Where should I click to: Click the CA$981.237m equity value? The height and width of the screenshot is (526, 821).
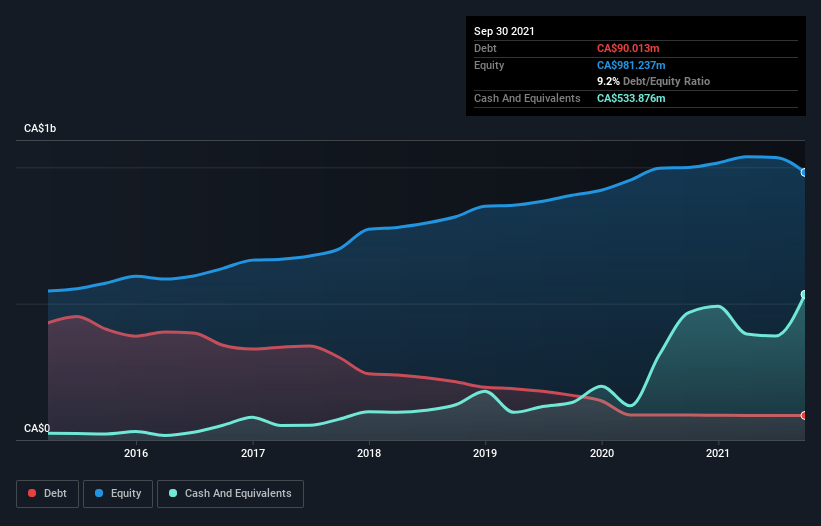pos(631,65)
